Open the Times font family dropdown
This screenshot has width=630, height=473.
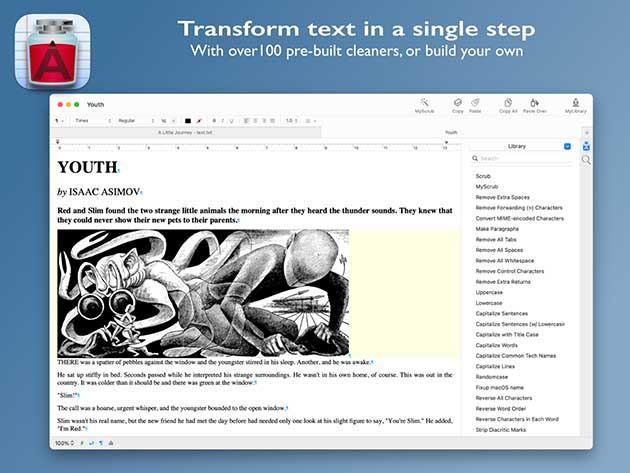pos(92,121)
